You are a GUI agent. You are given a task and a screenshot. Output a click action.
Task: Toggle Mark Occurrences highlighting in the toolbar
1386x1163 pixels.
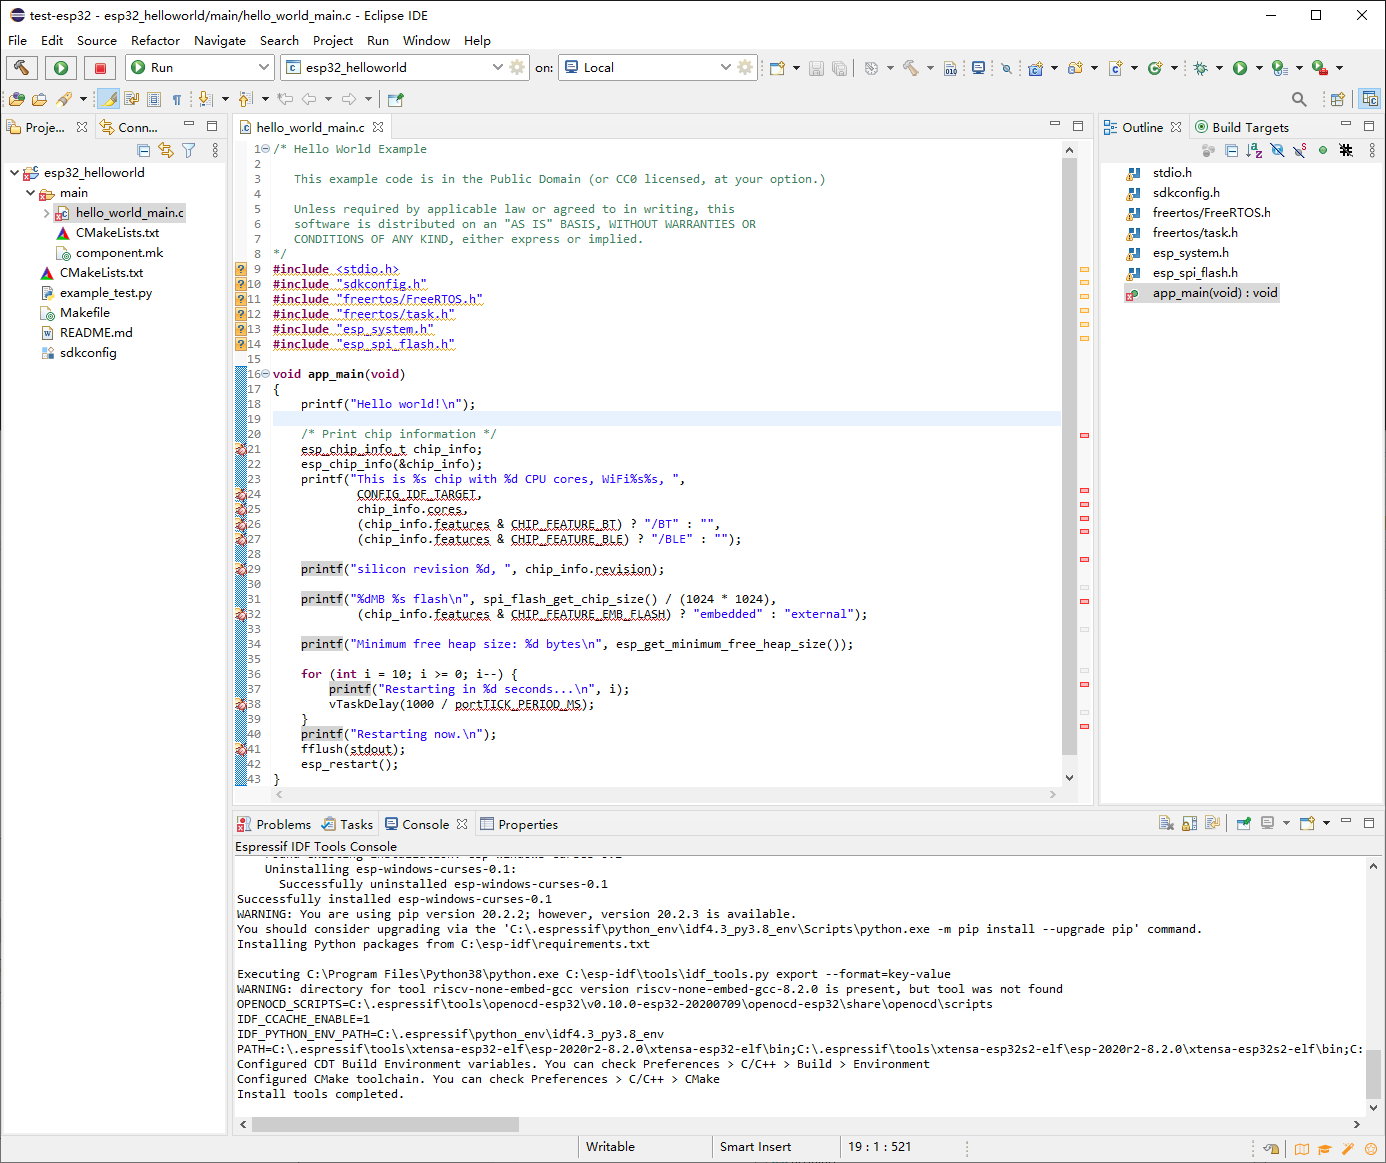coord(108,99)
